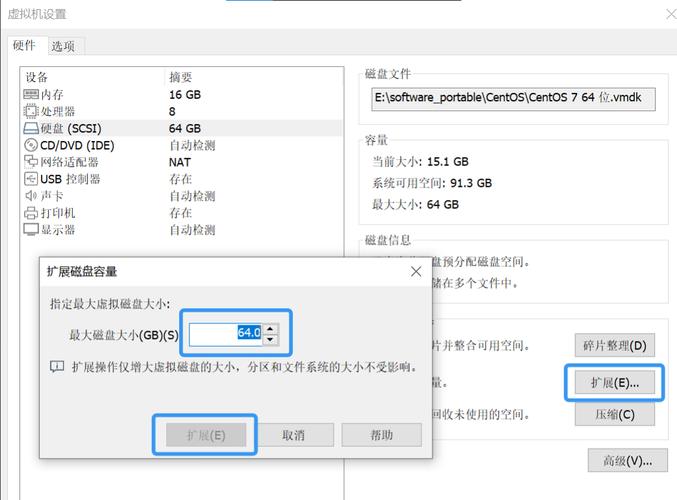The height and width of the screenshot is (500, 677).
Task: Switch to the 选项 tab
Action: coord(63,46)
